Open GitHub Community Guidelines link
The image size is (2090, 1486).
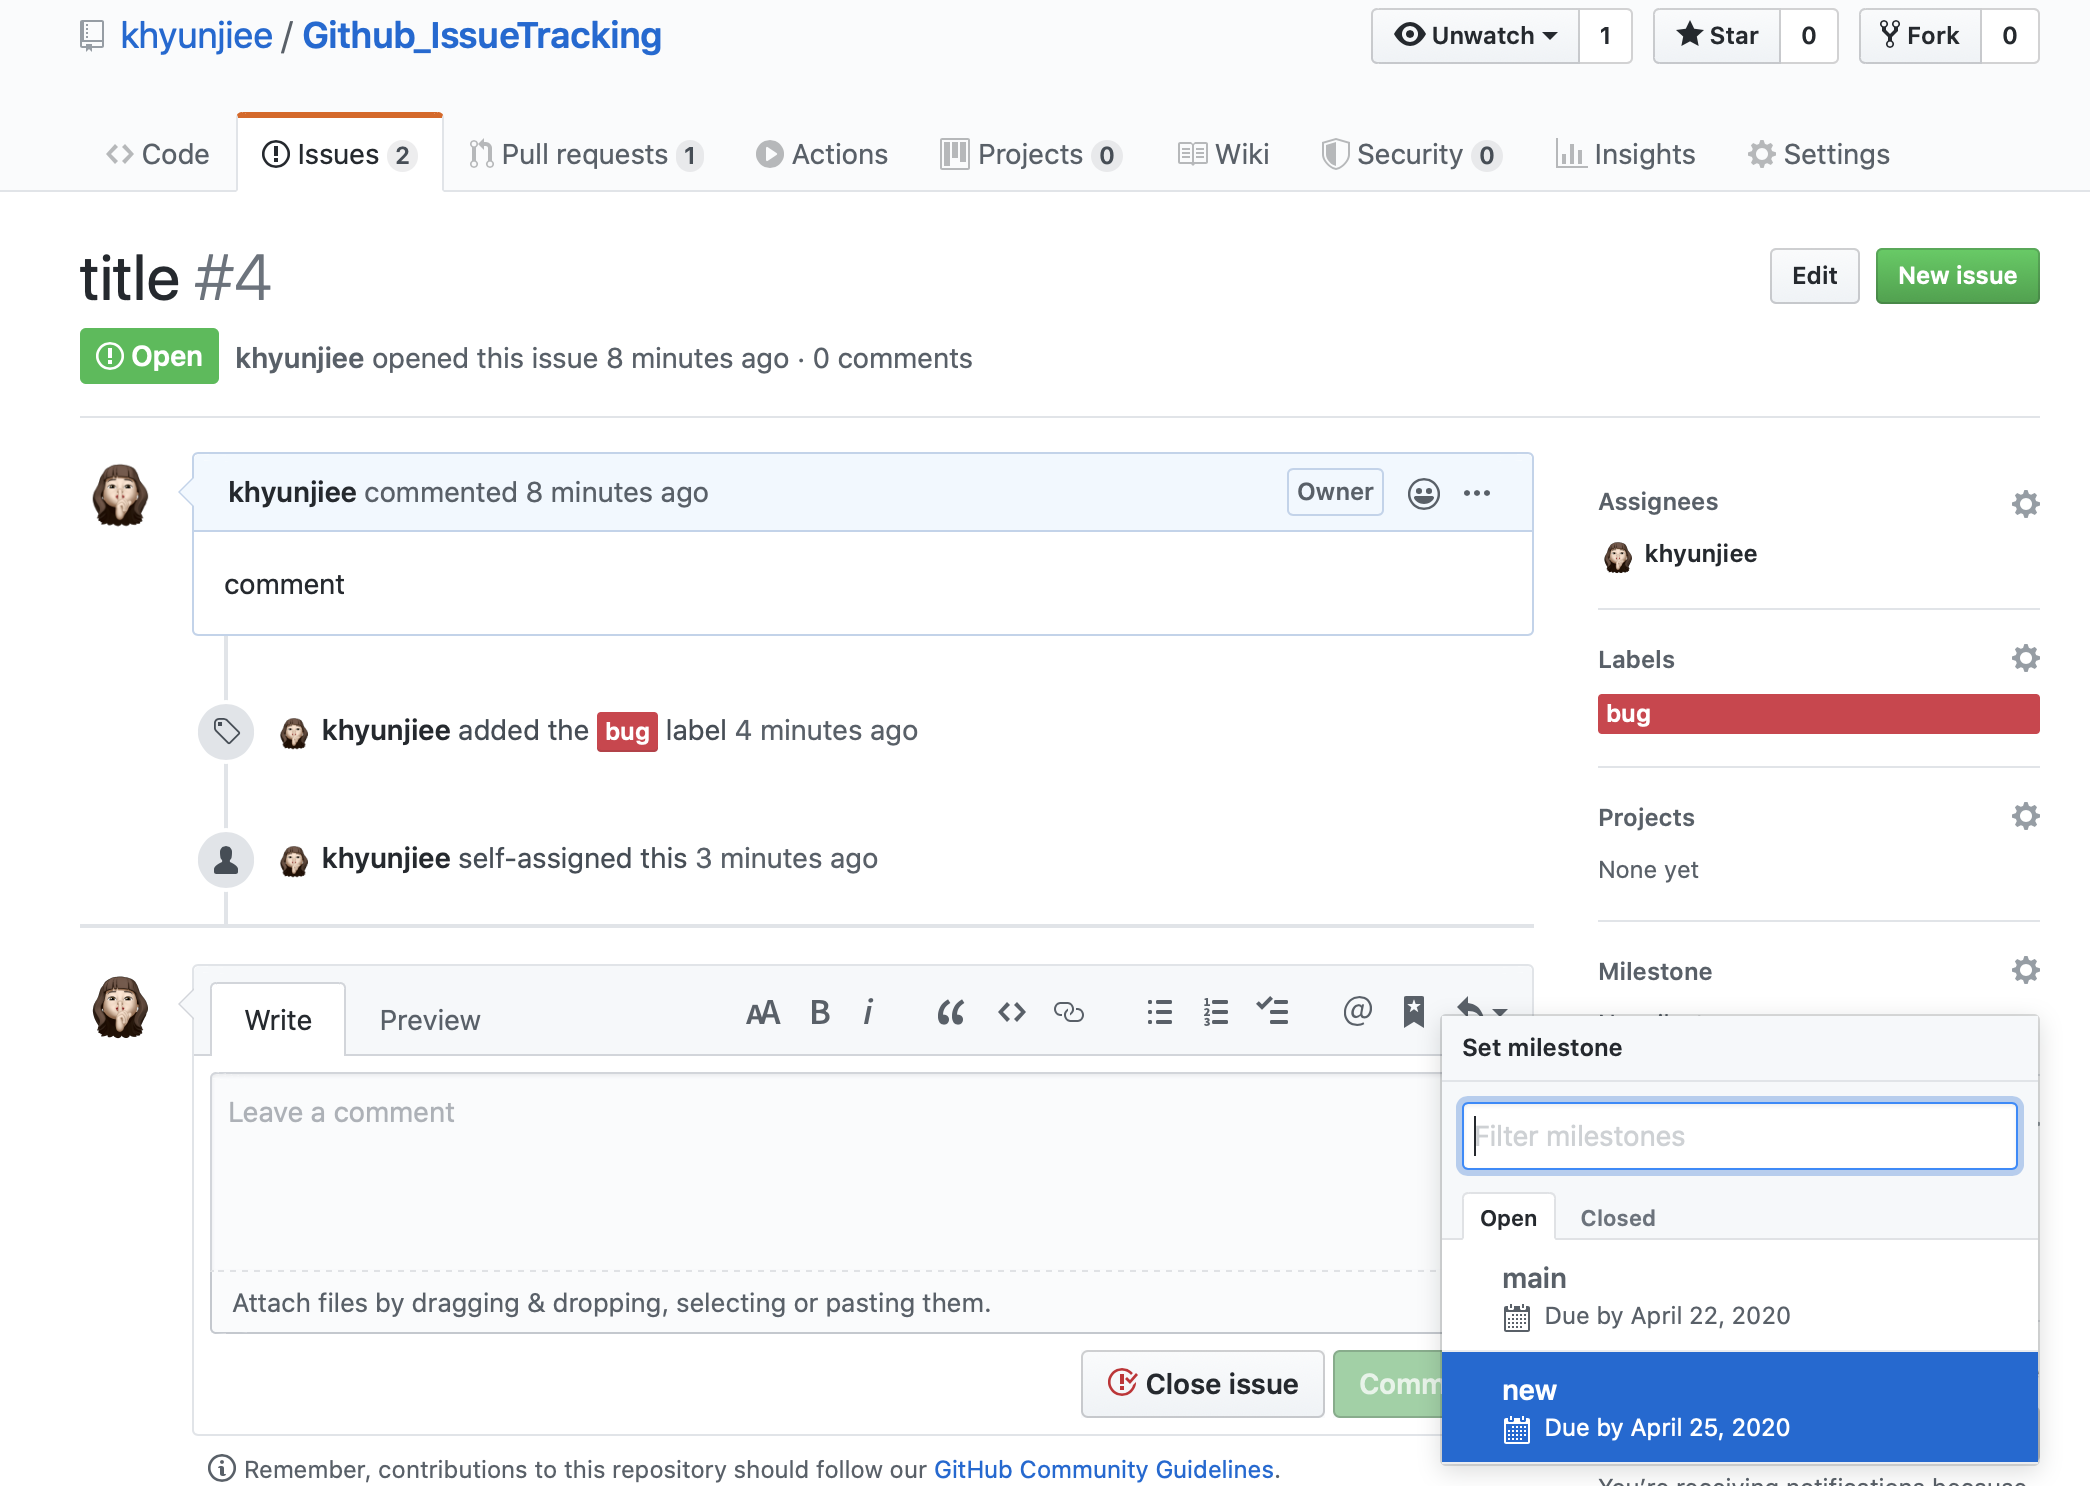1103,1469
